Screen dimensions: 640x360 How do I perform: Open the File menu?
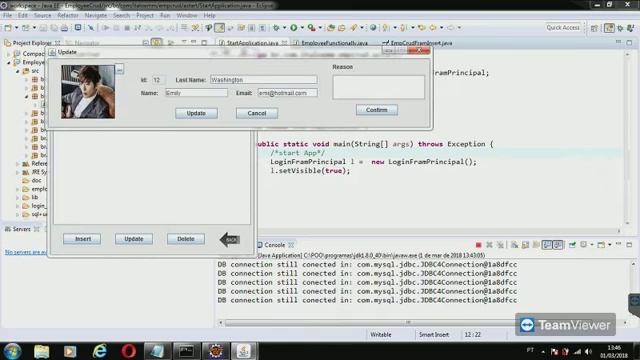7,16
